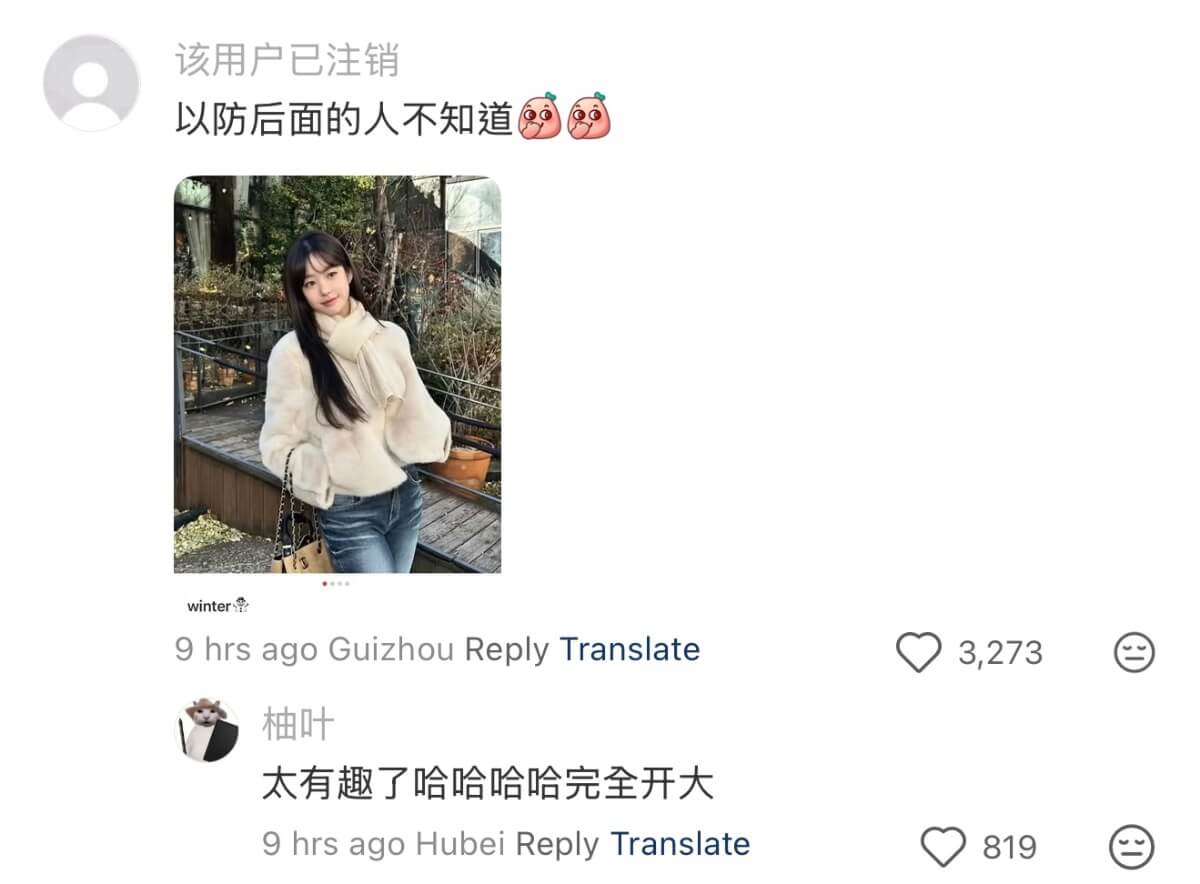Open the attached photo of woman in white coat
Viewport: 1200px width, 884px height.
click(338, 375)
